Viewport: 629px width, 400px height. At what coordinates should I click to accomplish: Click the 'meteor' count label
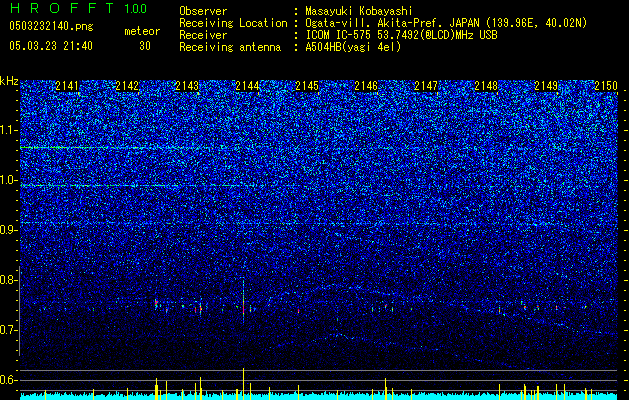pos(142,31)
